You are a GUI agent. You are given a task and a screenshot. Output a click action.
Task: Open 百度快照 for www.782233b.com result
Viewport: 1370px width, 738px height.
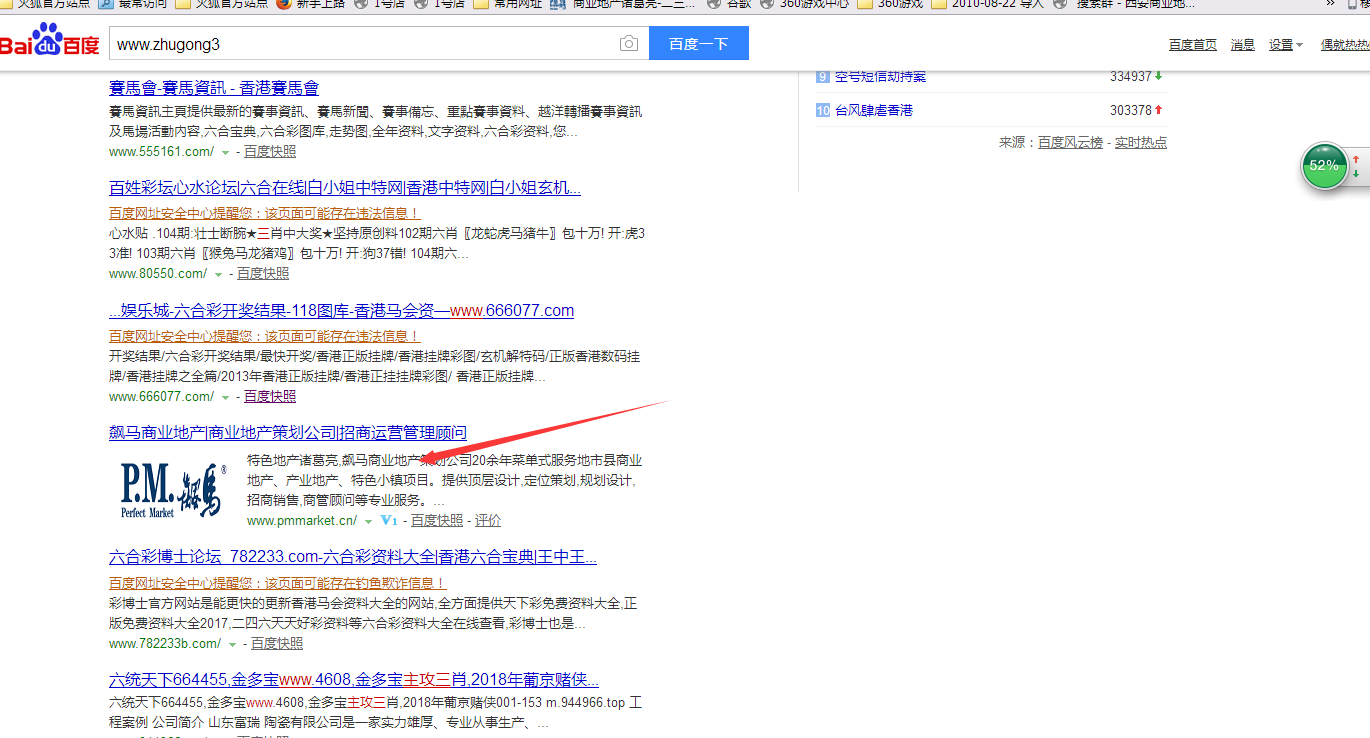pos(276,644)
